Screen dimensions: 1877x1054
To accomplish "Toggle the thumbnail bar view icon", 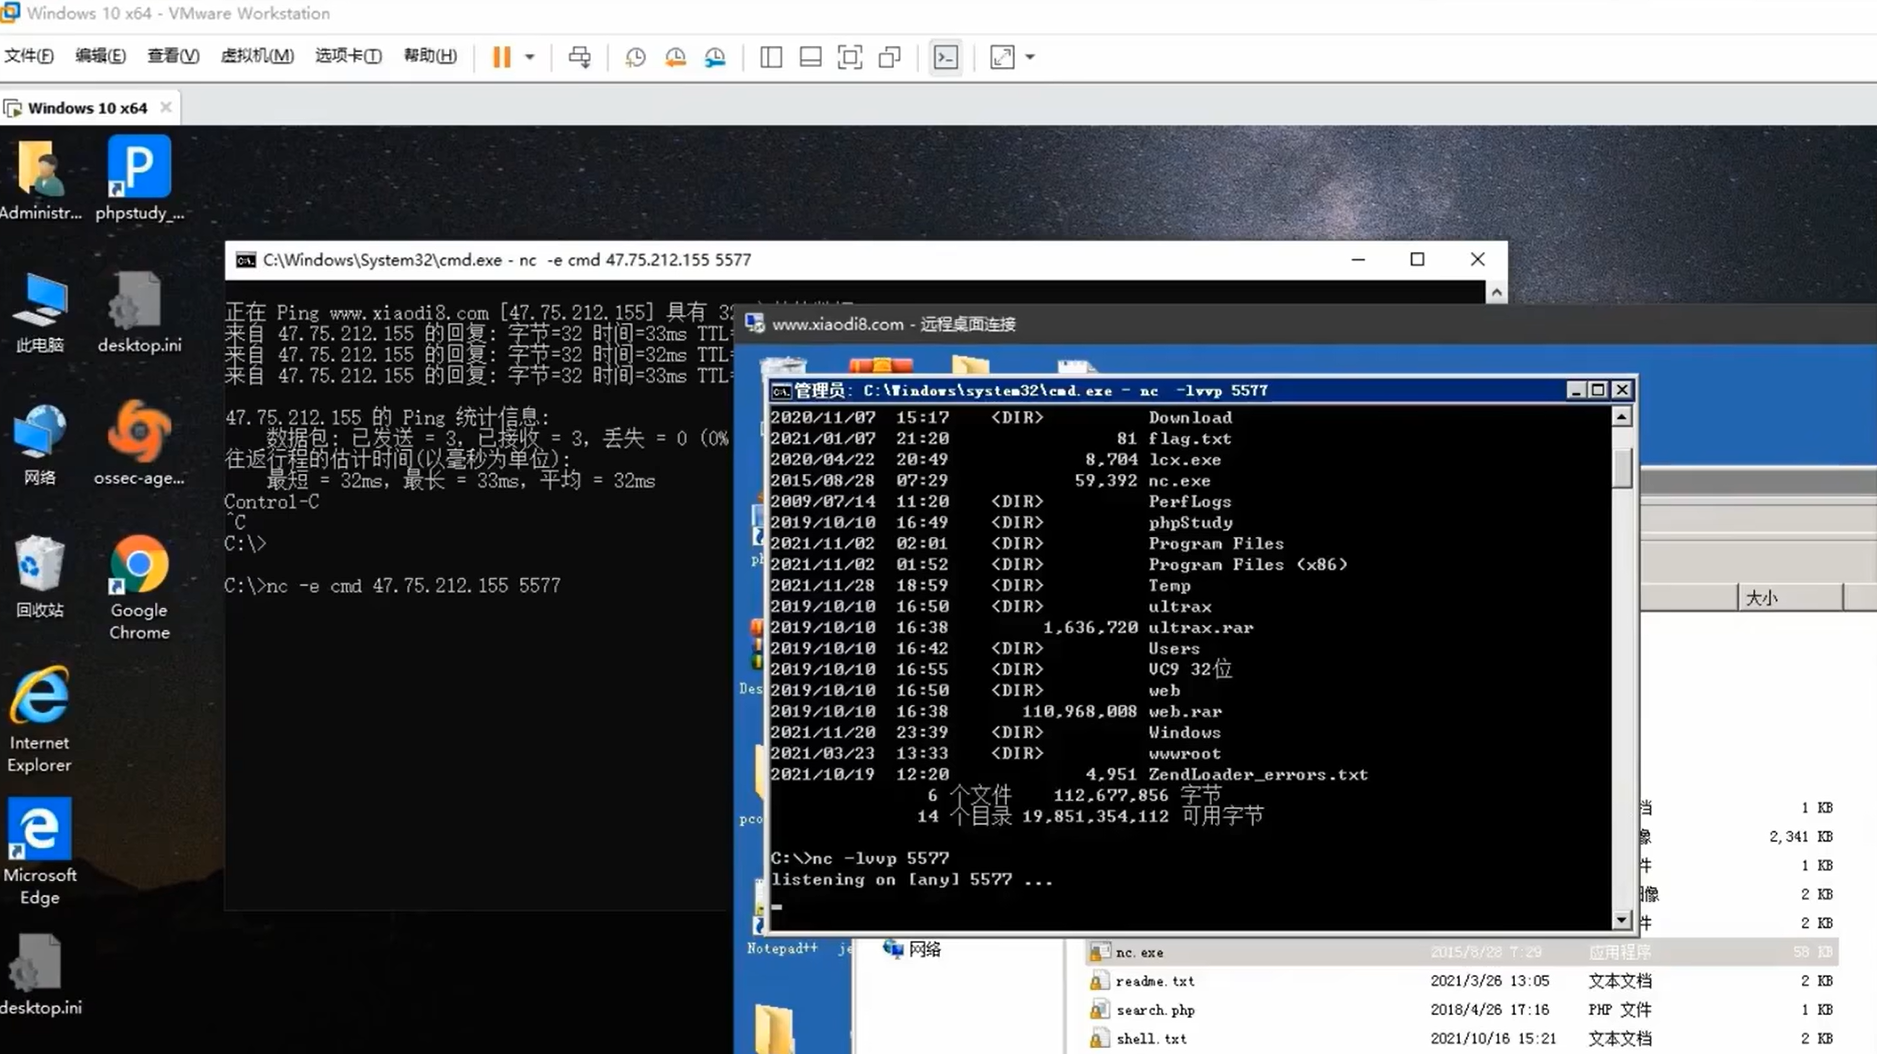I will coord(810,57).
